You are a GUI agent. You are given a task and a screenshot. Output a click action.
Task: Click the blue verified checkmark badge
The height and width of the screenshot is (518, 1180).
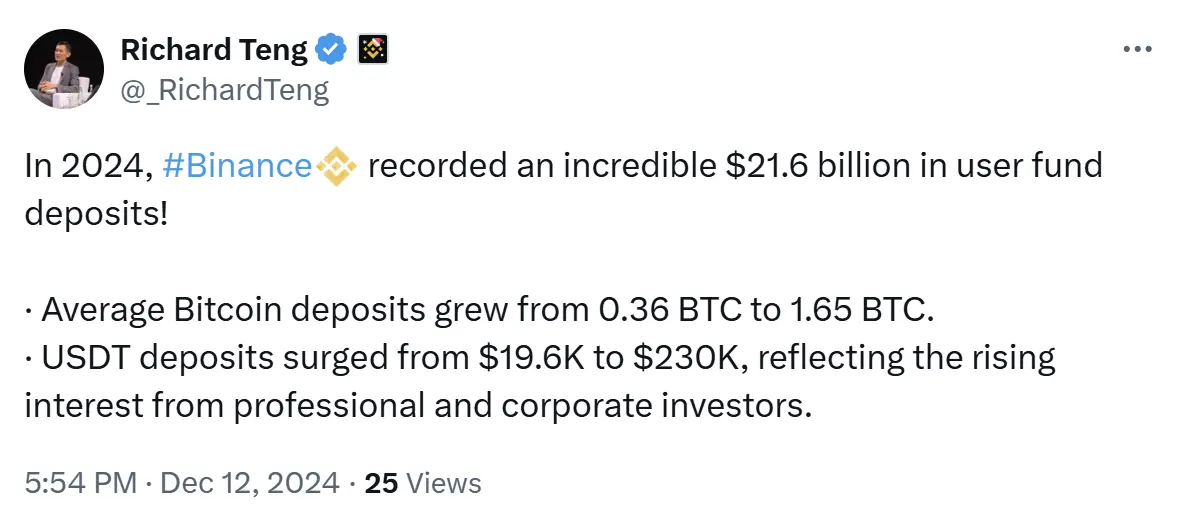(x=332, y=48)
